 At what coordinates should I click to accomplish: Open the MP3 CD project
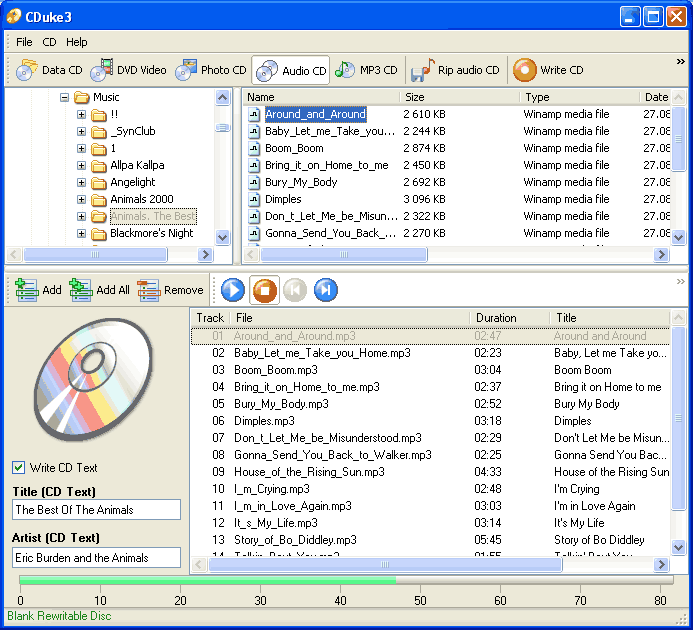(366, 70)
